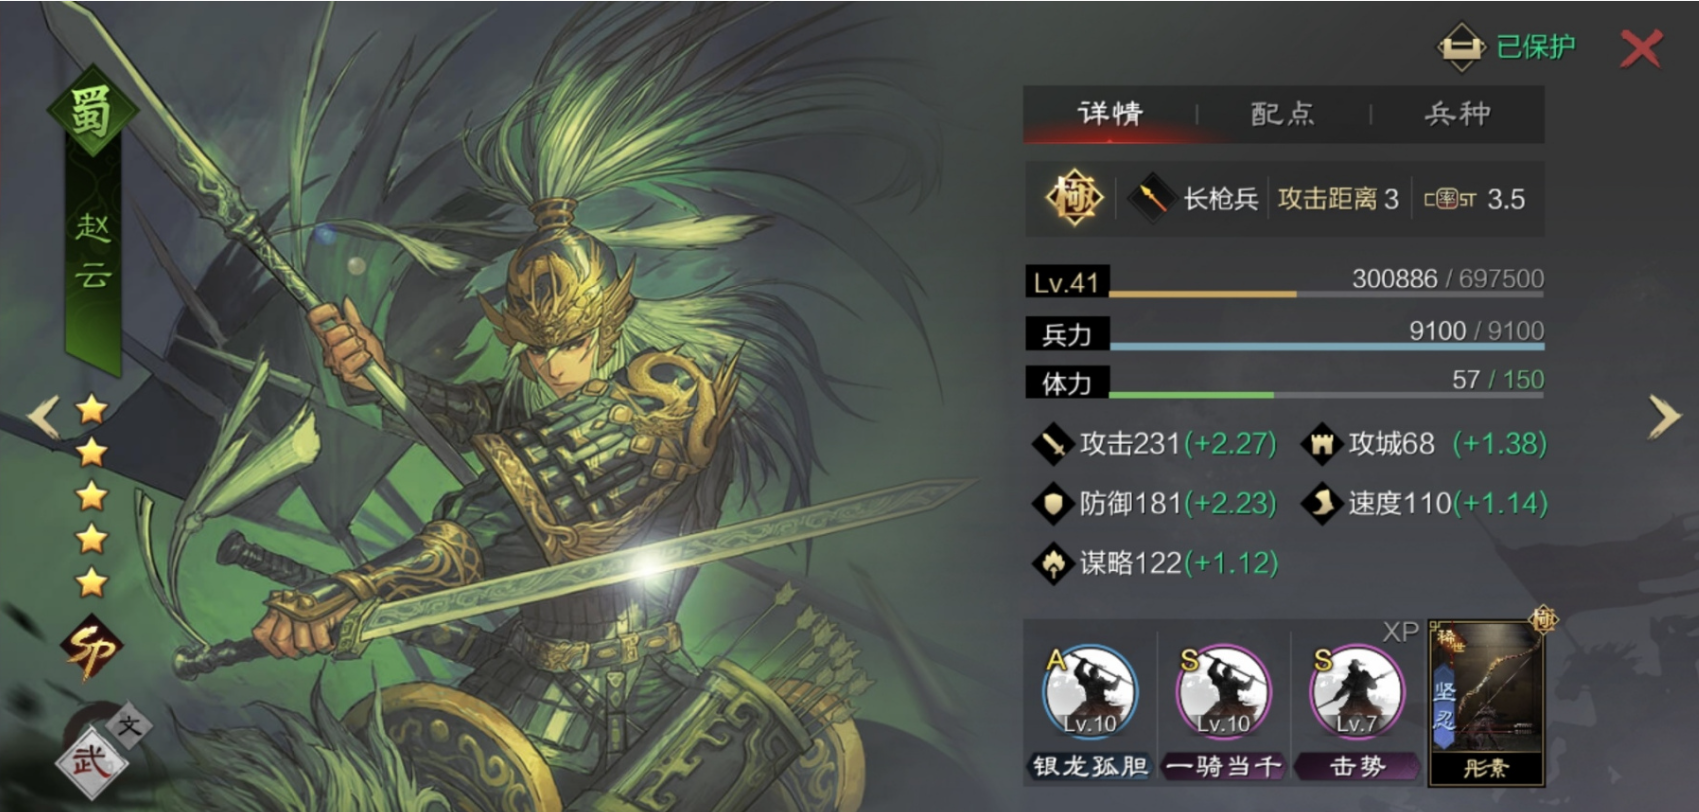
Task: Click the SP badge icon
Action: click(x=92, y=648)
